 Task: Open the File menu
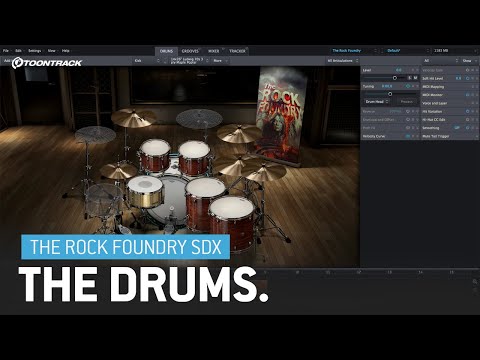(6, 51)
